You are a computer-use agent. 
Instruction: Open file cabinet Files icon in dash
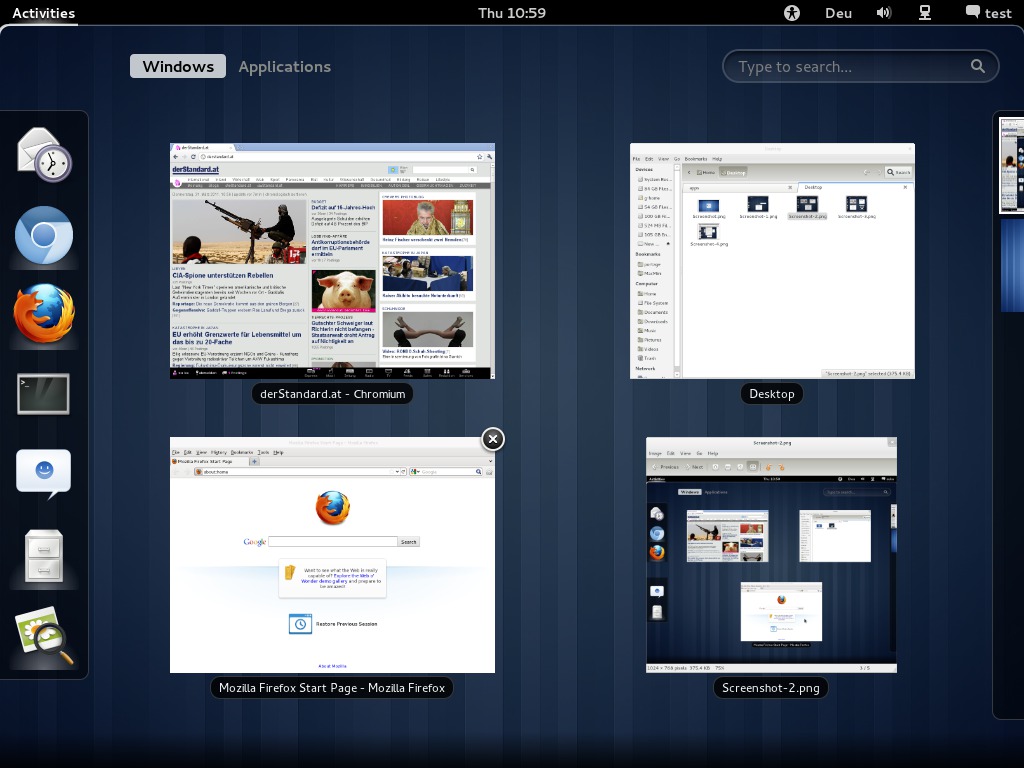point(44,556)
